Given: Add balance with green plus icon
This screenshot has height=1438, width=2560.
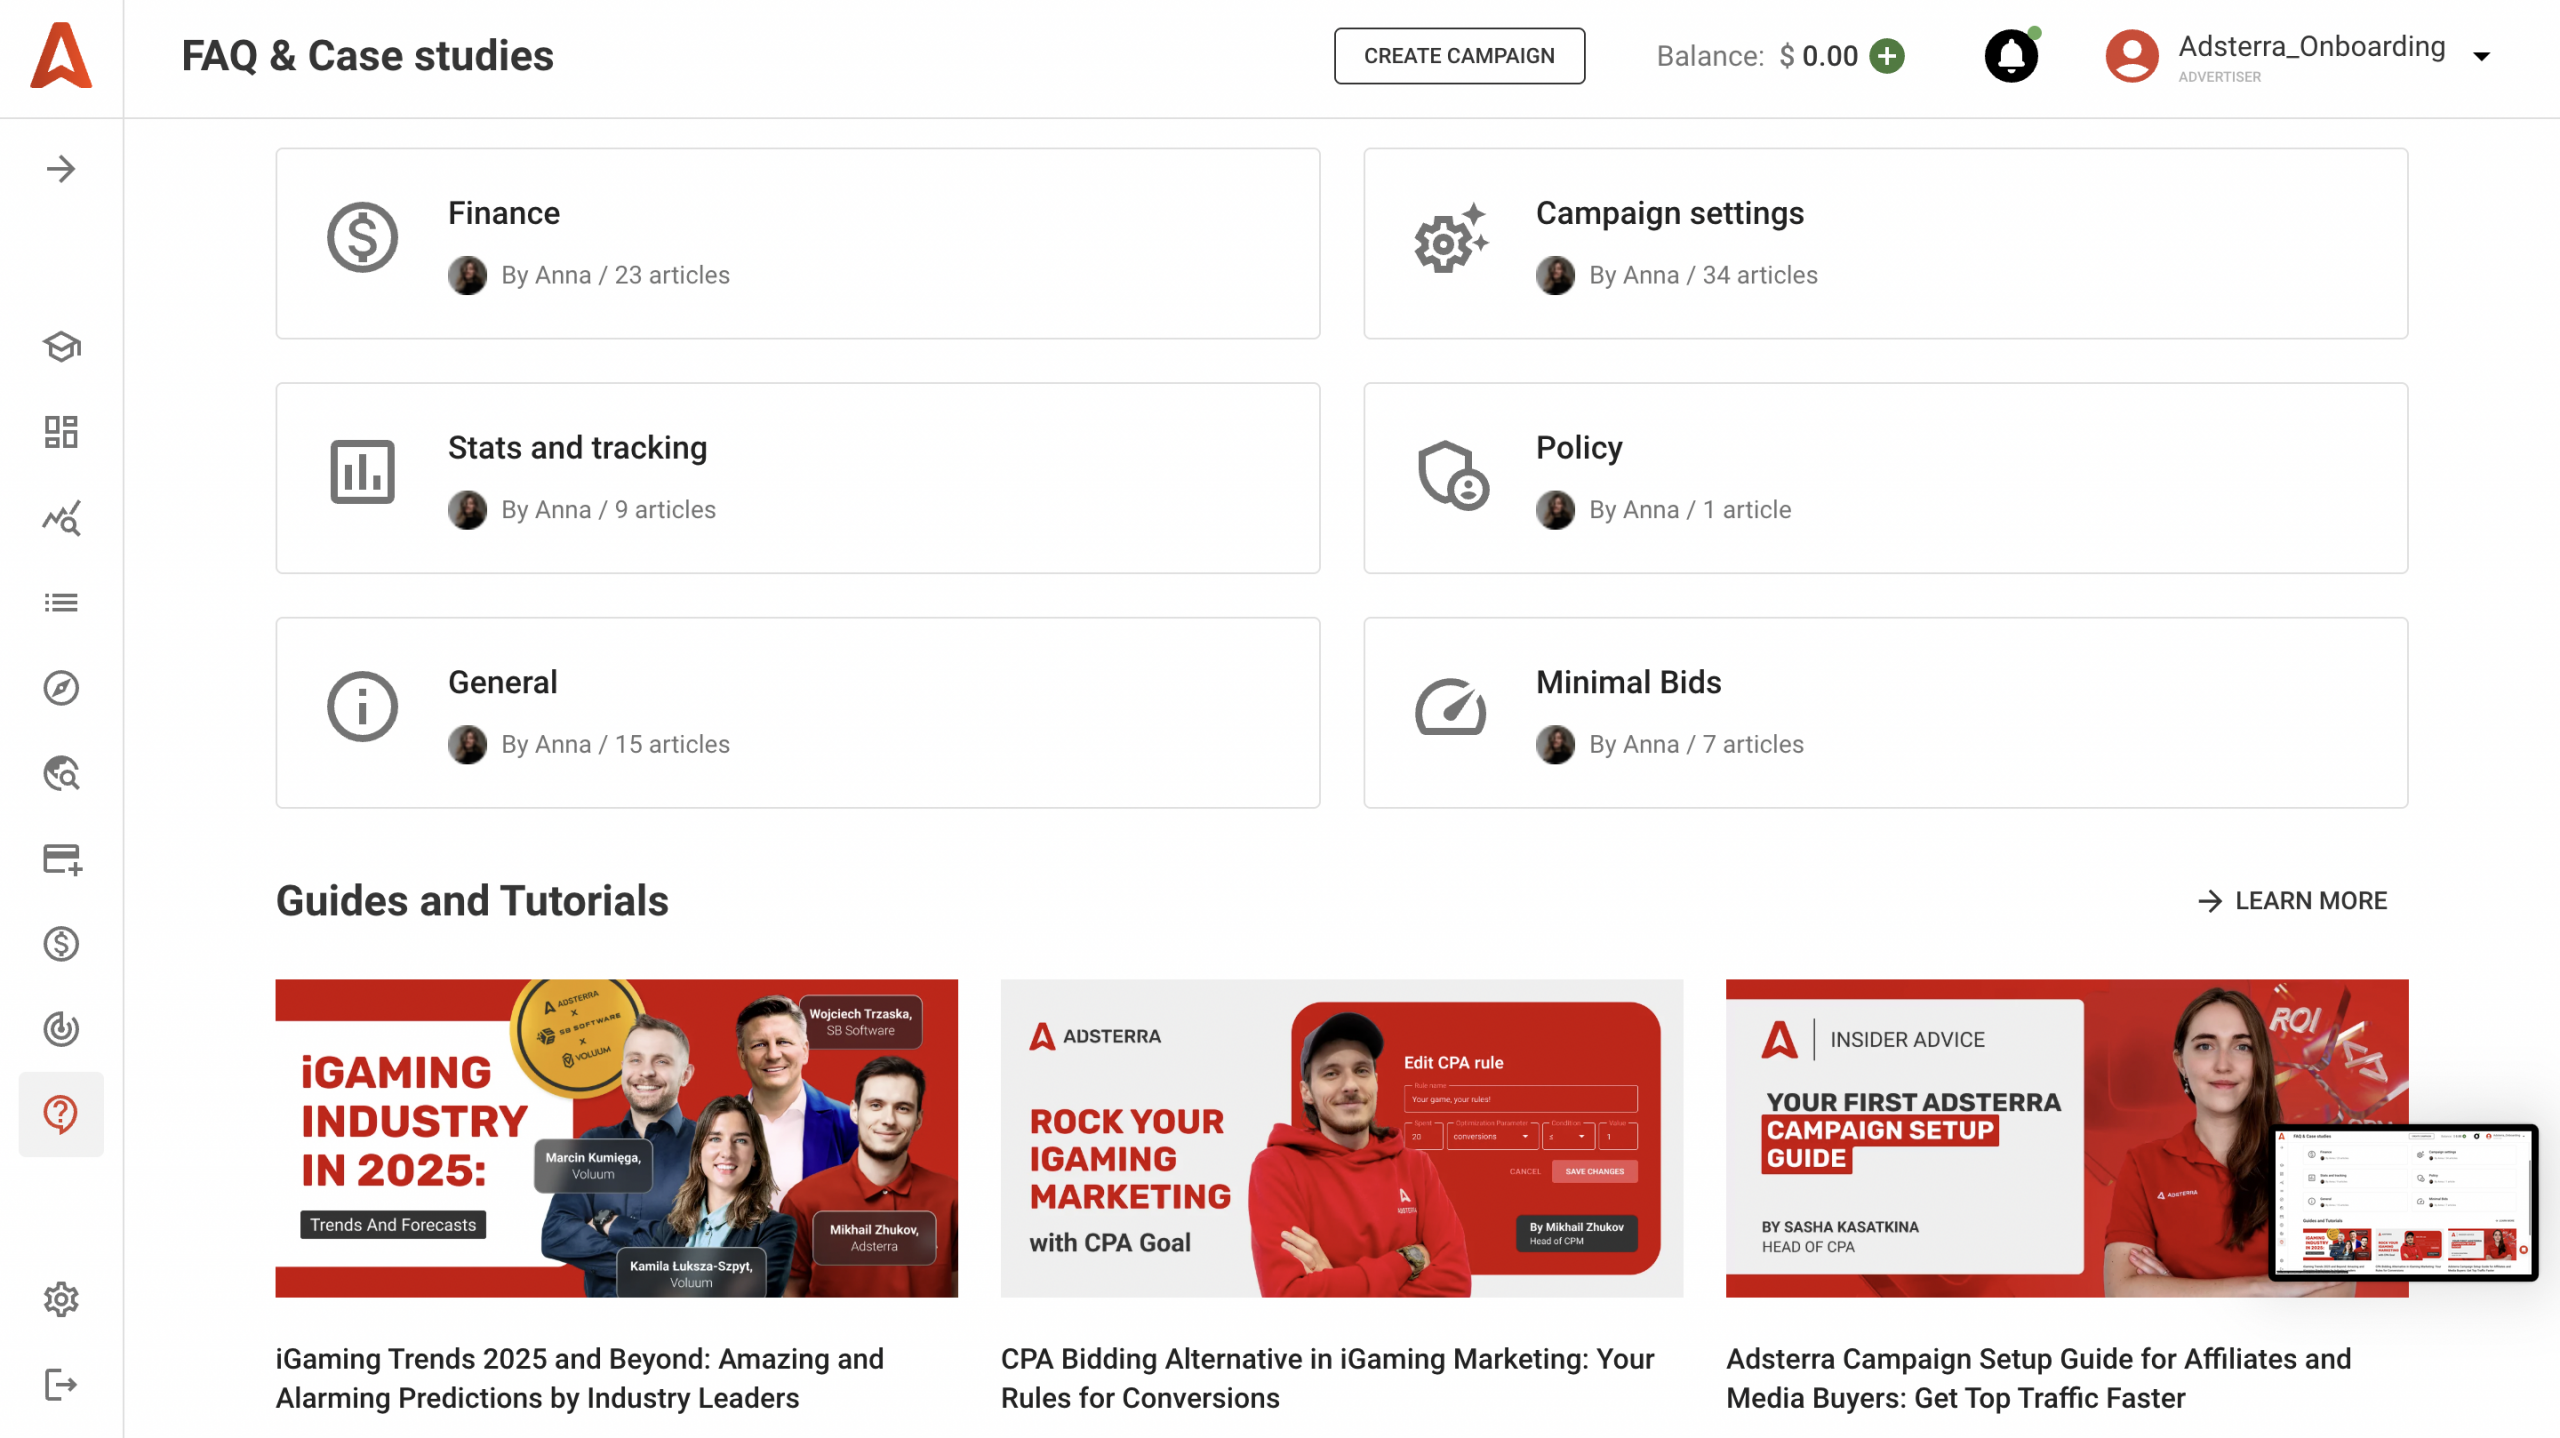Looking at the screenshot, I should (x=1887, y=56).
